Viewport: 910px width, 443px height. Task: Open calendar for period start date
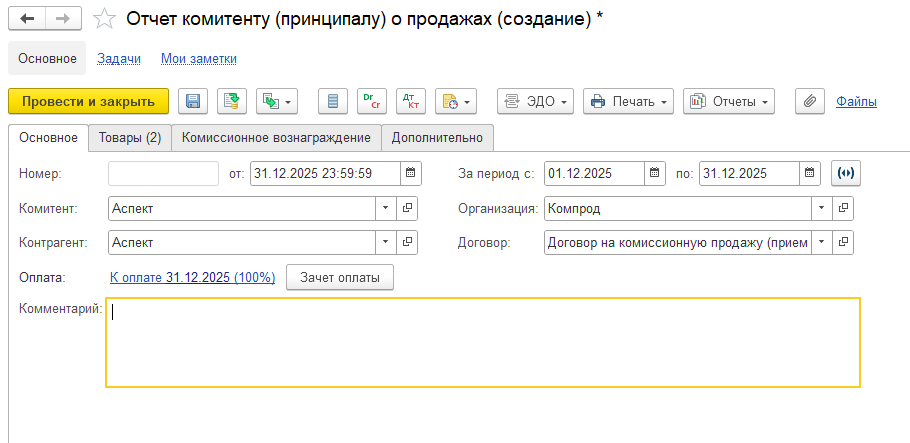coord(654,173)
